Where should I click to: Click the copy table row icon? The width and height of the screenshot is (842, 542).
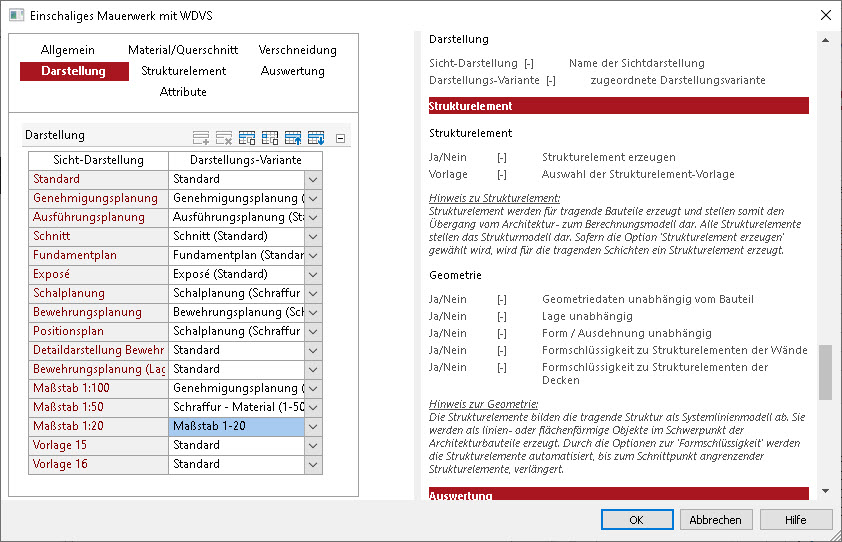(x=247, y=138)
